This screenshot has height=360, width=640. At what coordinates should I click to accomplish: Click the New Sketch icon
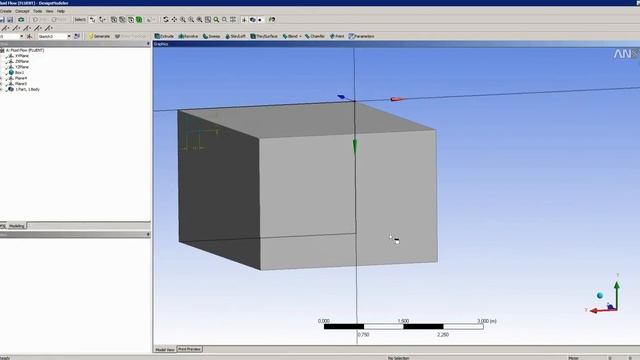click(x=77, y=36)
